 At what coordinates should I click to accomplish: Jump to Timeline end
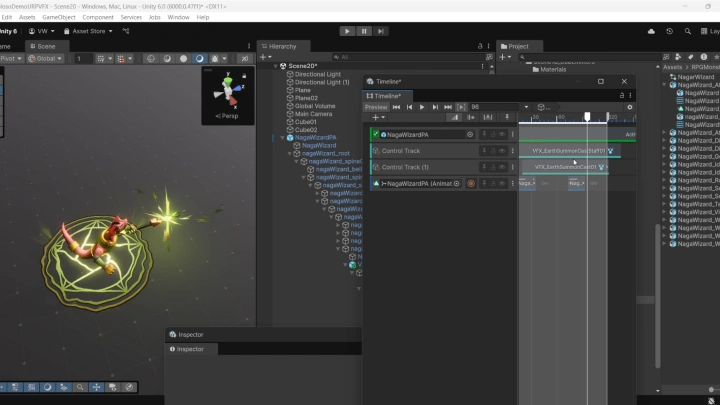pos(448,107)
